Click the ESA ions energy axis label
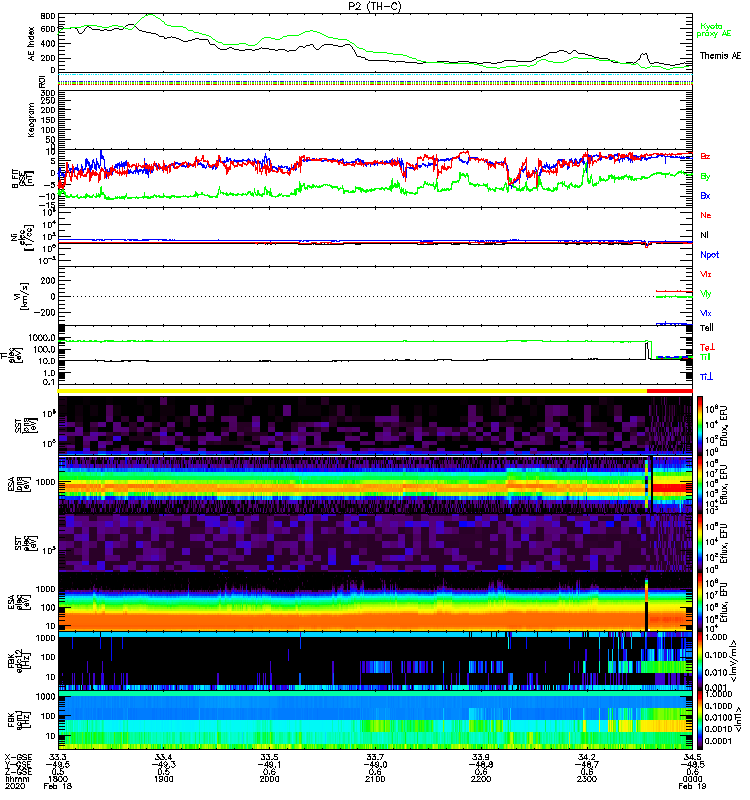 18,483
